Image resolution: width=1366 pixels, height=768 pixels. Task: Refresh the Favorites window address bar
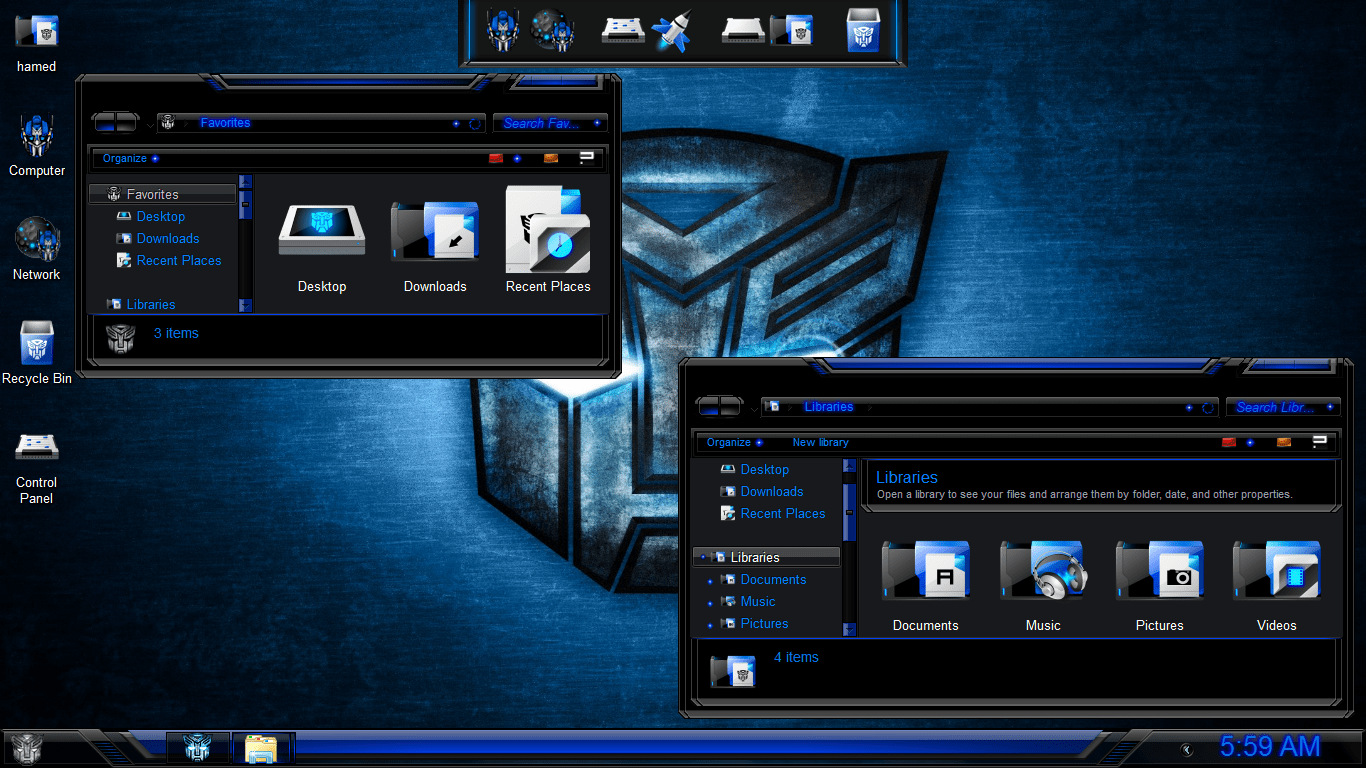(x=475, y=124)
